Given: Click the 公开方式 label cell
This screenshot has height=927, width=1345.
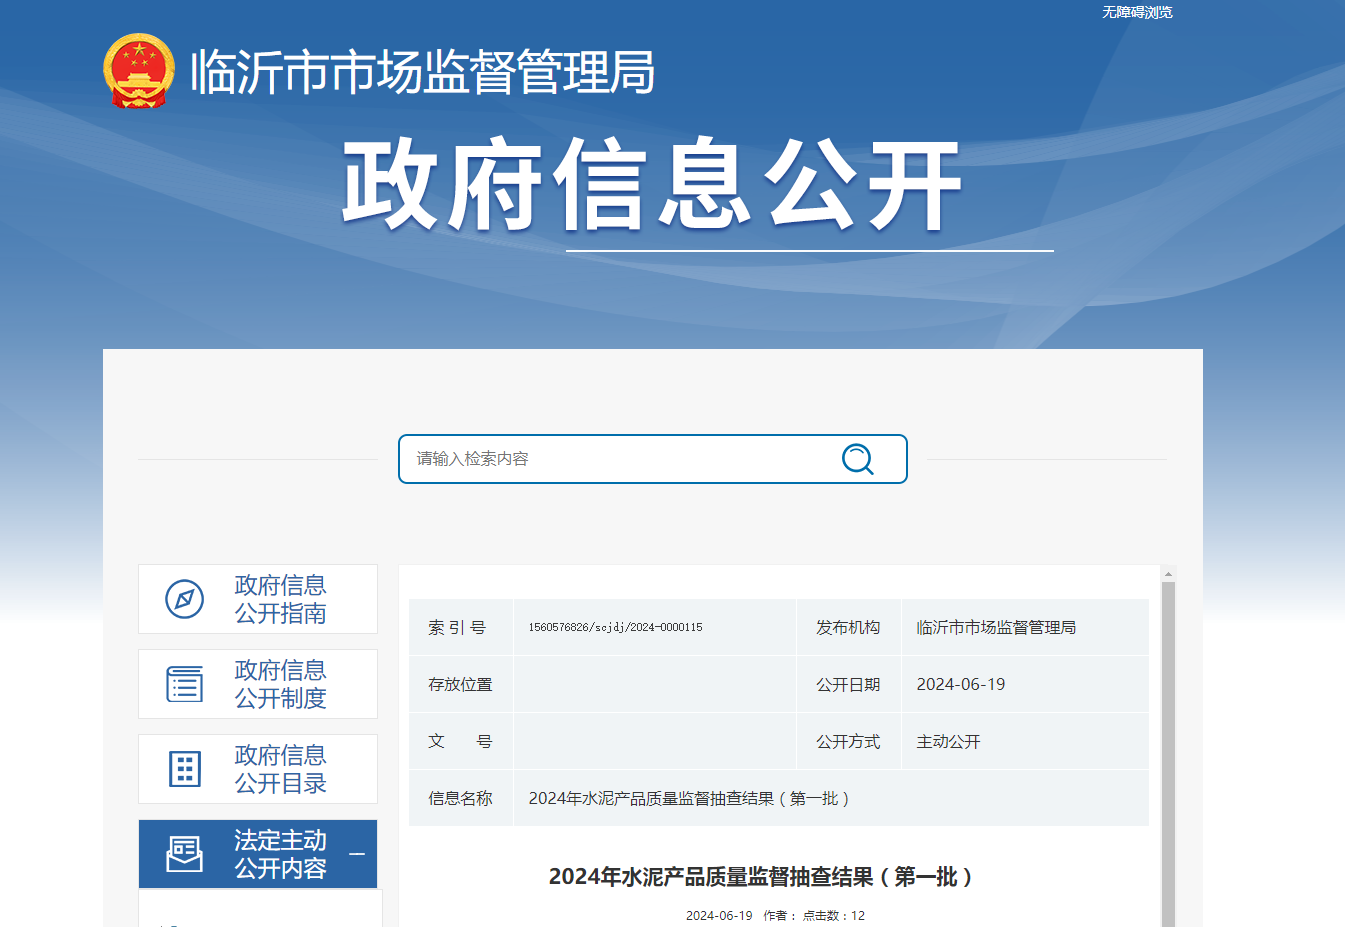Looking at the screenshot, I should [x=848, y=742].
